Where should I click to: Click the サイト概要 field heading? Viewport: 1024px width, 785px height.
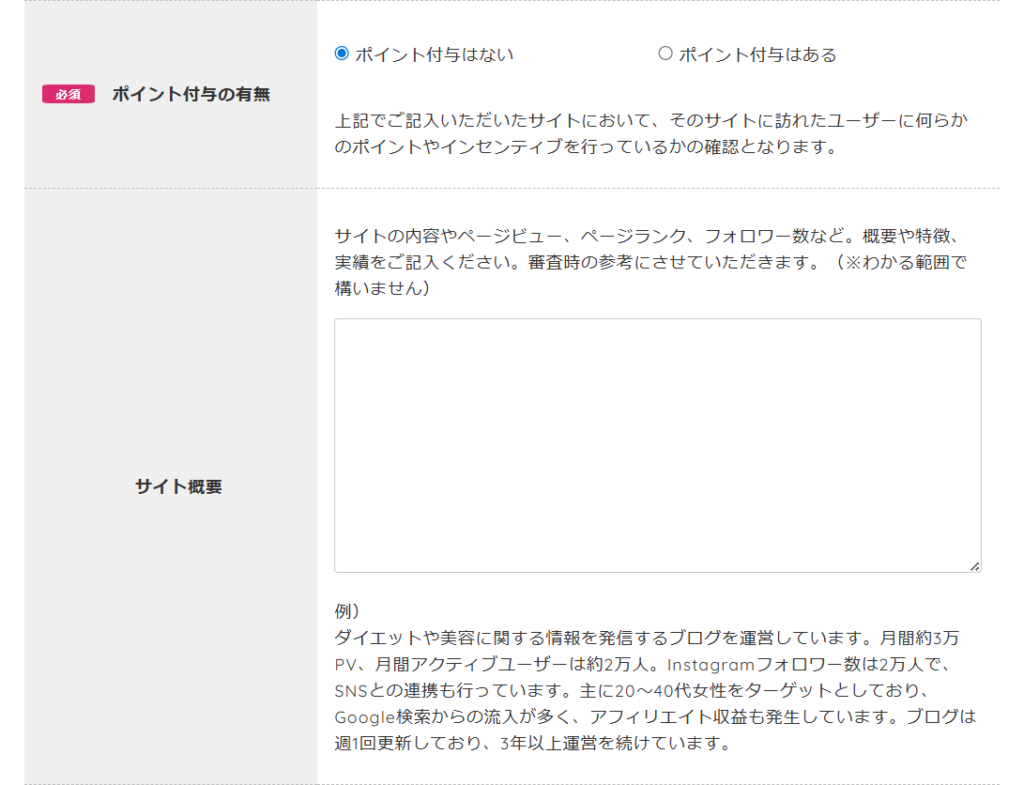pyautogui.click(x=178, y=487)
